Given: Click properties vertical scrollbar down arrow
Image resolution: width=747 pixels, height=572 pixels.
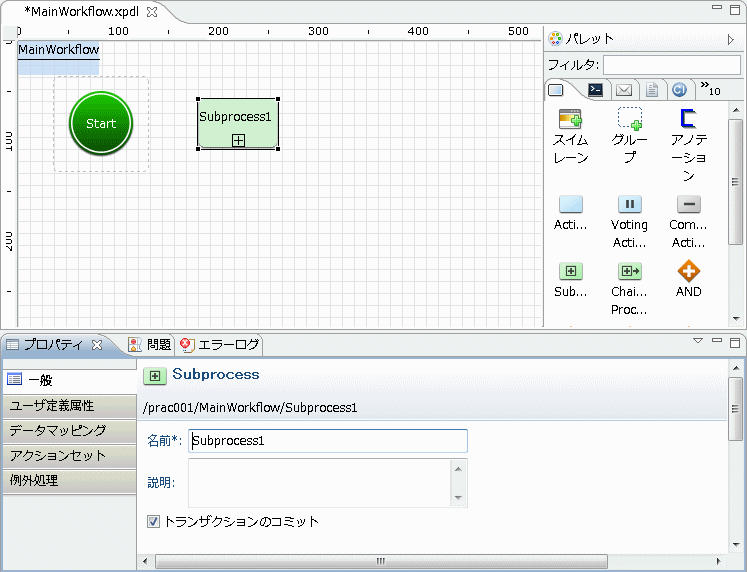Looking at the screenshot, I should (x=736, y=544).
